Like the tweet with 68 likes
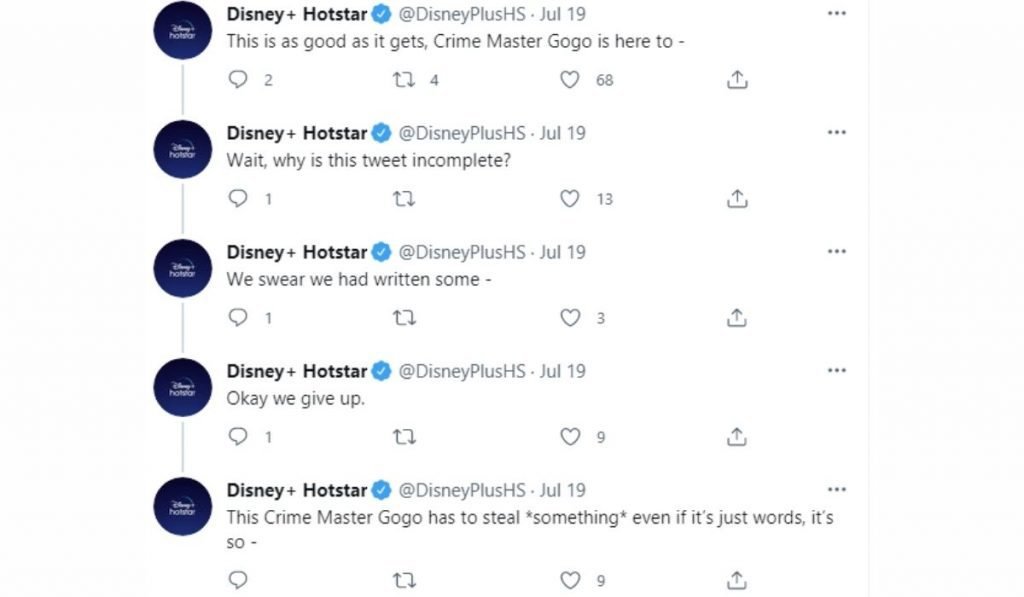 (570, 80)
